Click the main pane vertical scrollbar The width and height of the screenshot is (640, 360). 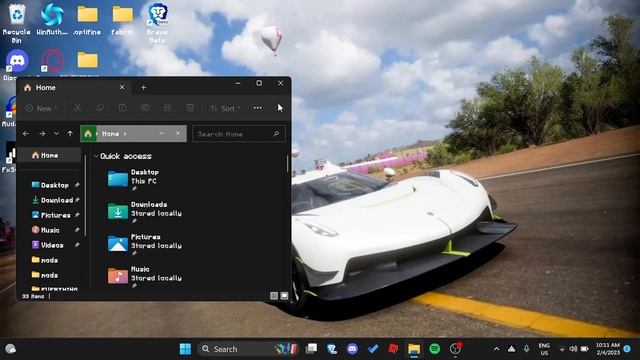point(287,164)
